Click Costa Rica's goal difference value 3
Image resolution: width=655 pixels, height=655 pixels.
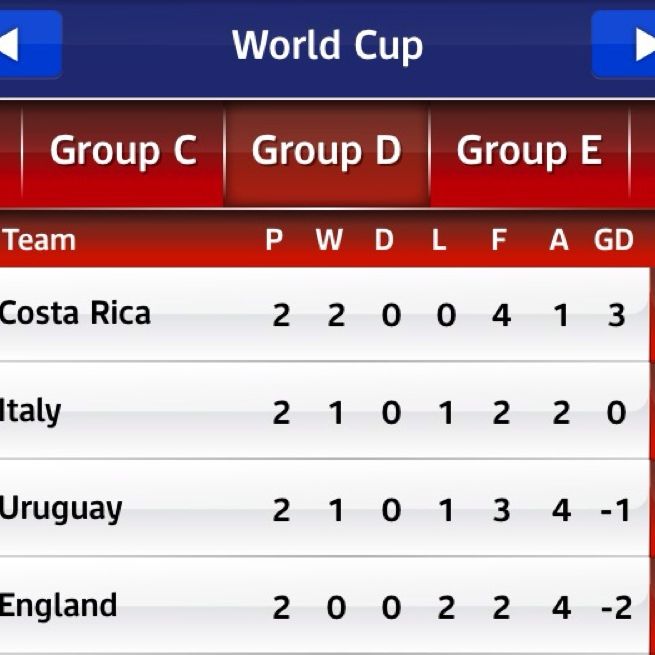coord(616,315)
